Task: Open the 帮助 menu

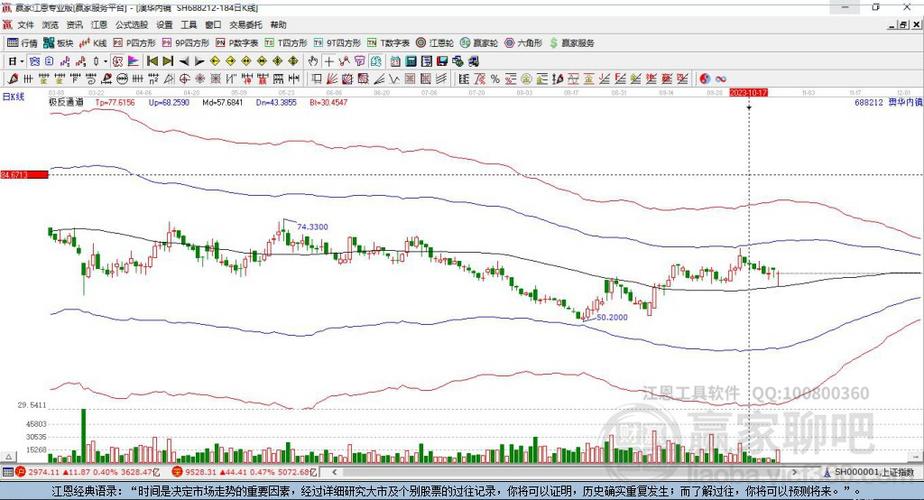Action: 278,25
